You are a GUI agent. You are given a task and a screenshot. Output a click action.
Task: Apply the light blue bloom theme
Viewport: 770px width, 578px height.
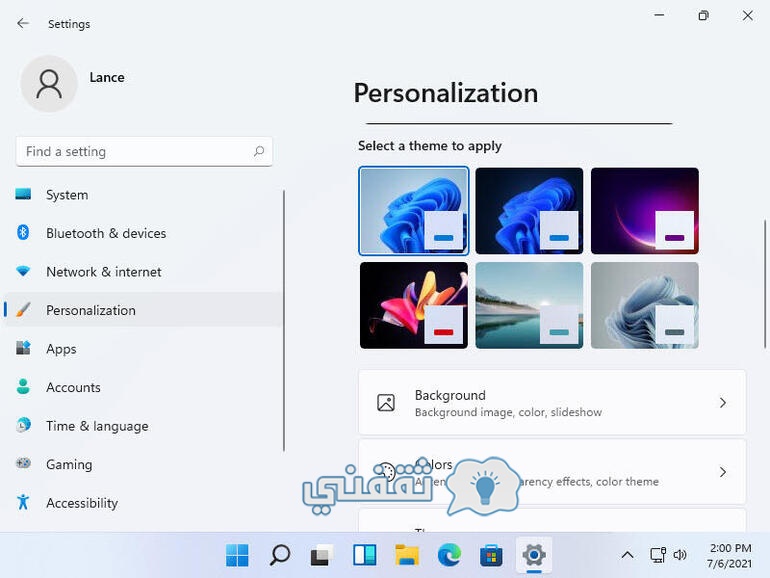coord(413,211)
